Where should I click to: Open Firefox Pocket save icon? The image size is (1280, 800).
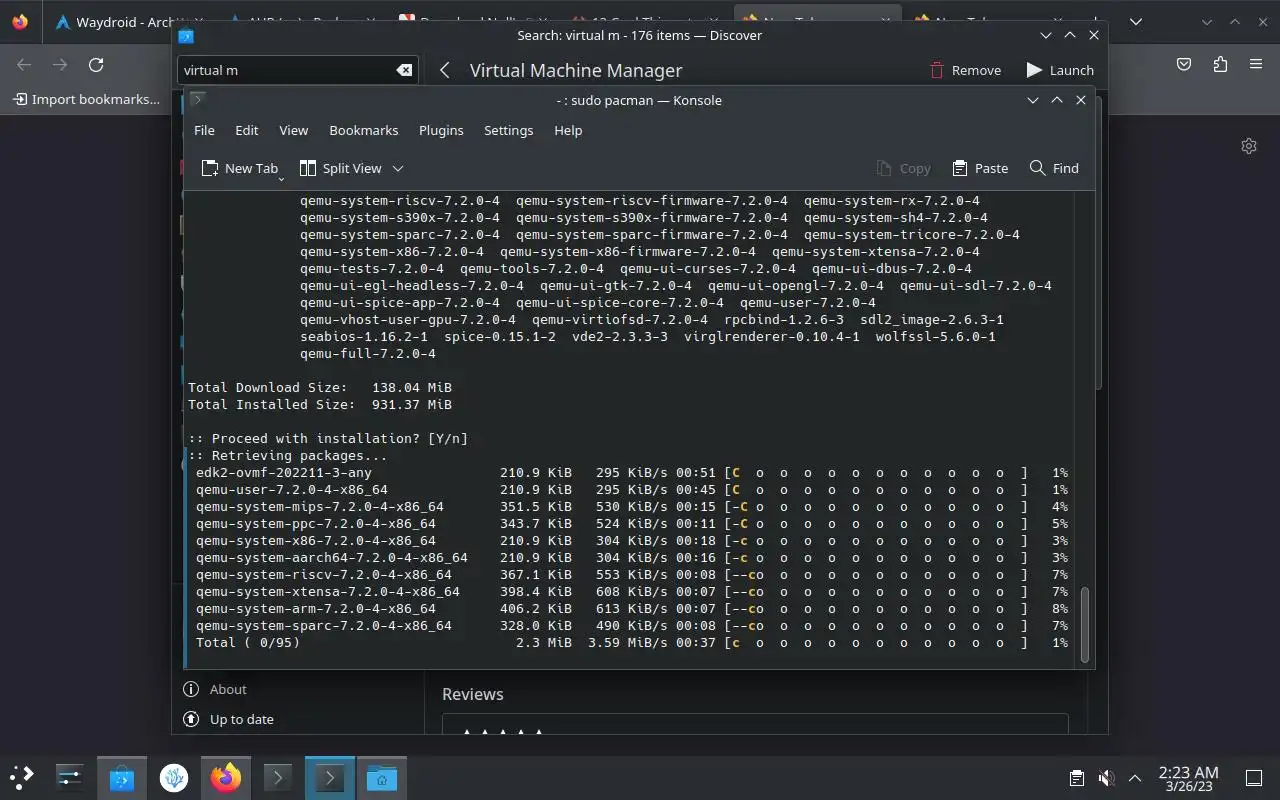[1184, 65]
